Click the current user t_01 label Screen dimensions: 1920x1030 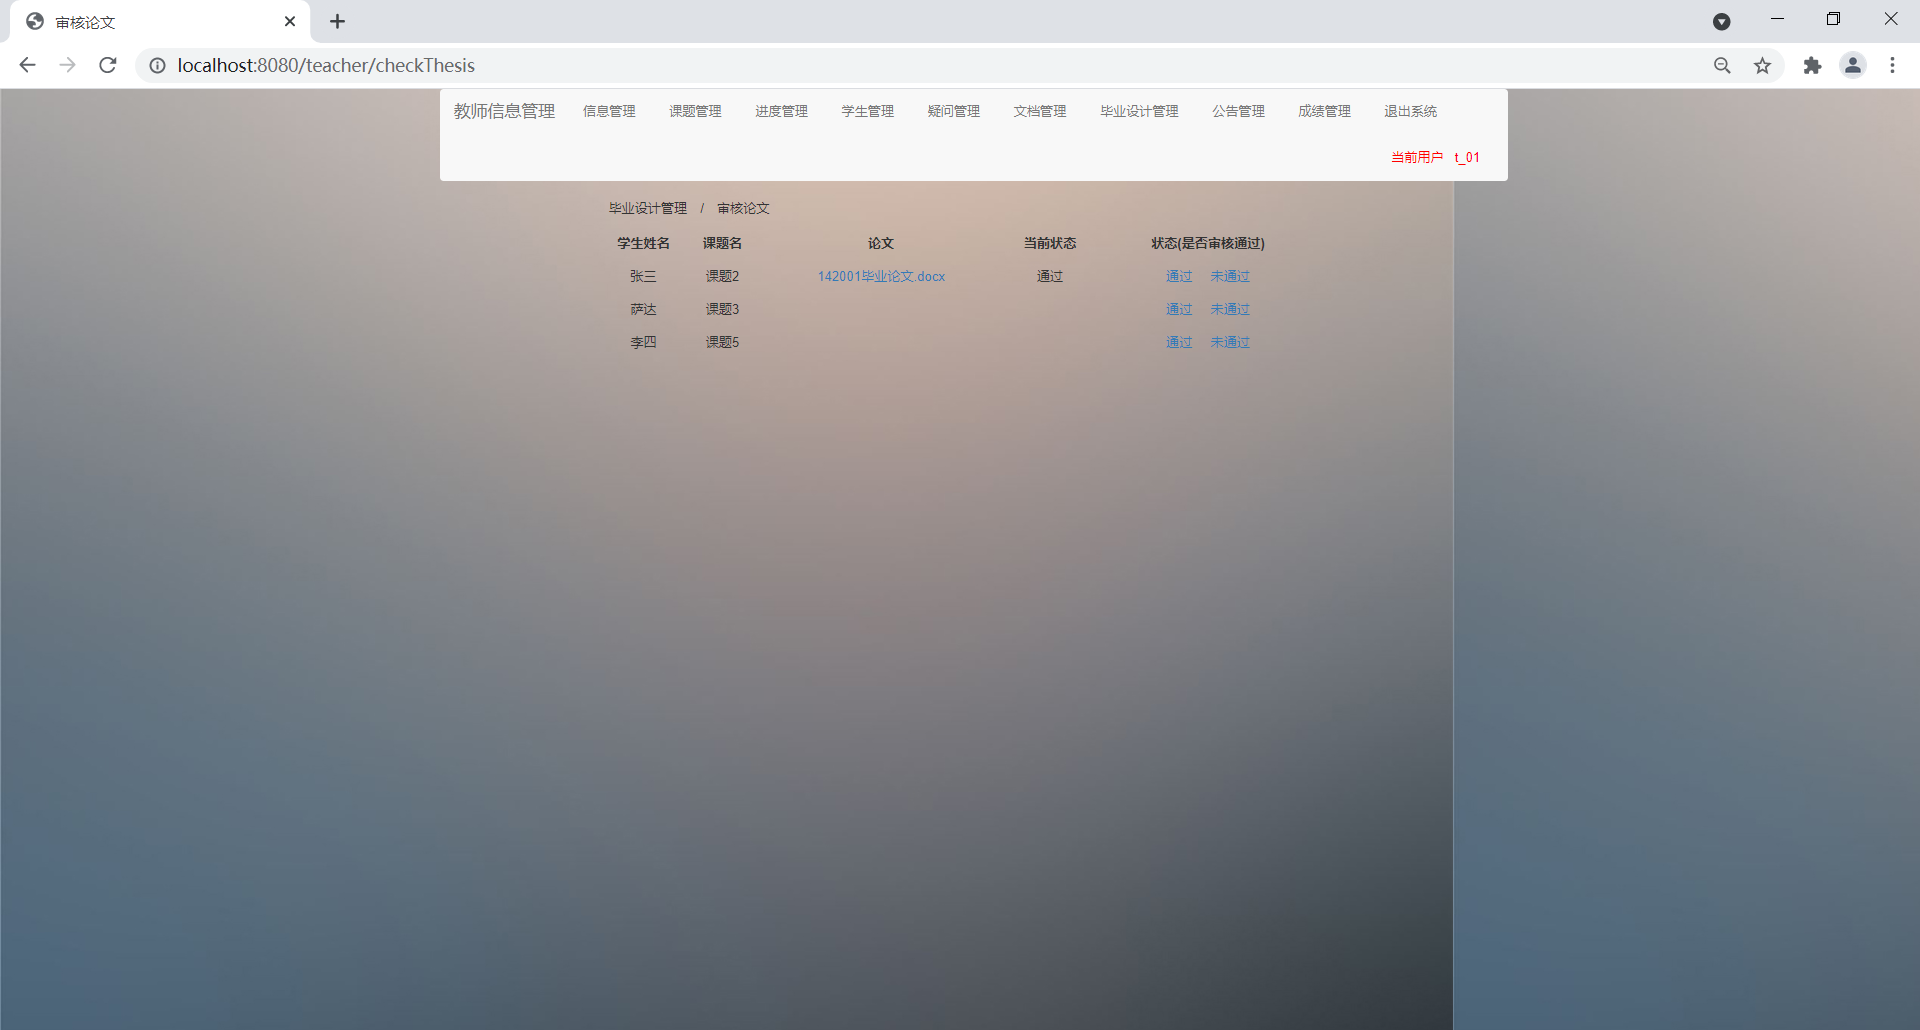pyautogui.click(x=1435, y=157)
